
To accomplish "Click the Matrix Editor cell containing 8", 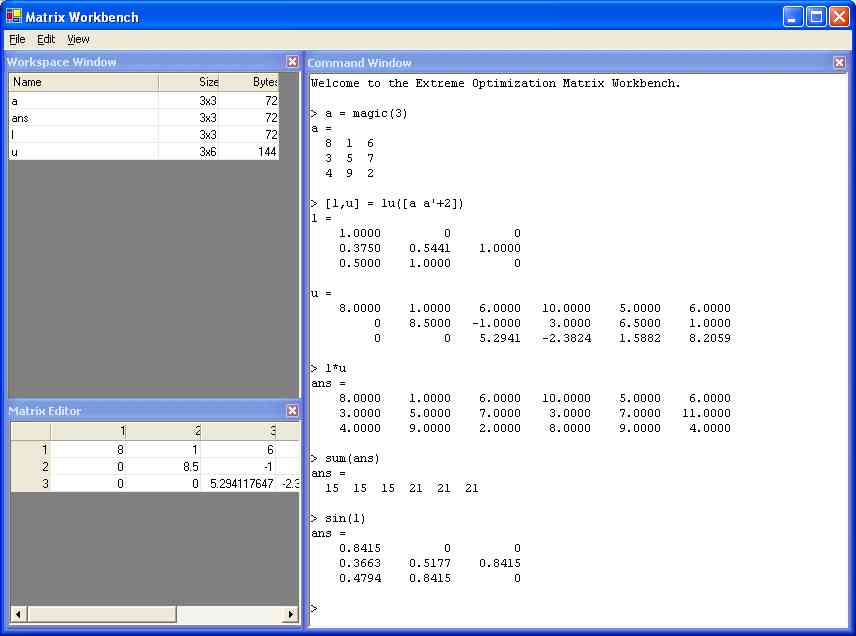I will click(x=88, y=450).
